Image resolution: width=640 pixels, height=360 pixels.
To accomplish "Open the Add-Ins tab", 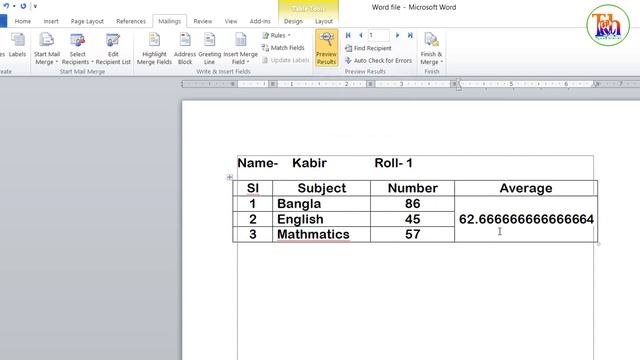I will tap(260, 21).
